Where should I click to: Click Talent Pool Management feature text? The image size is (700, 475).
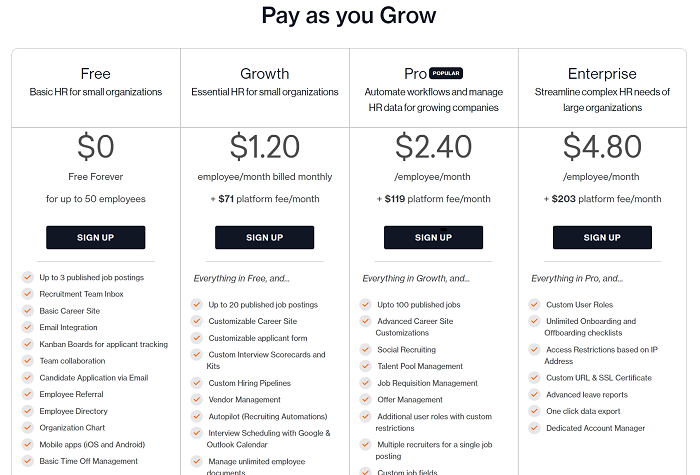(x=420, y=366)
